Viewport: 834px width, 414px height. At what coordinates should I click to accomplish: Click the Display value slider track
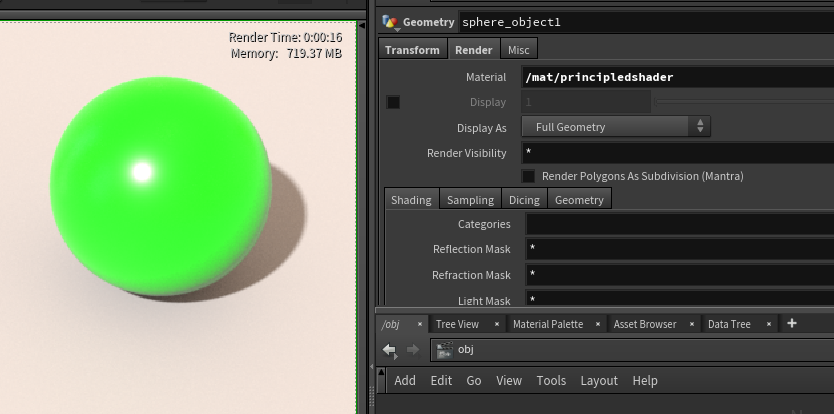tap(745, 102)
